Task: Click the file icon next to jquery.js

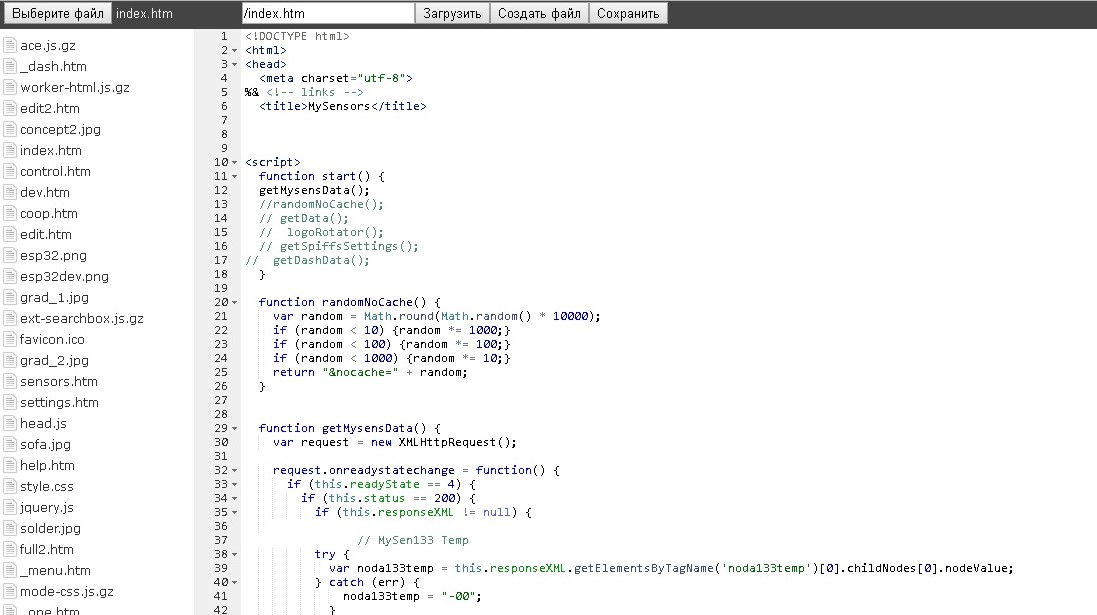Action: 10,507
